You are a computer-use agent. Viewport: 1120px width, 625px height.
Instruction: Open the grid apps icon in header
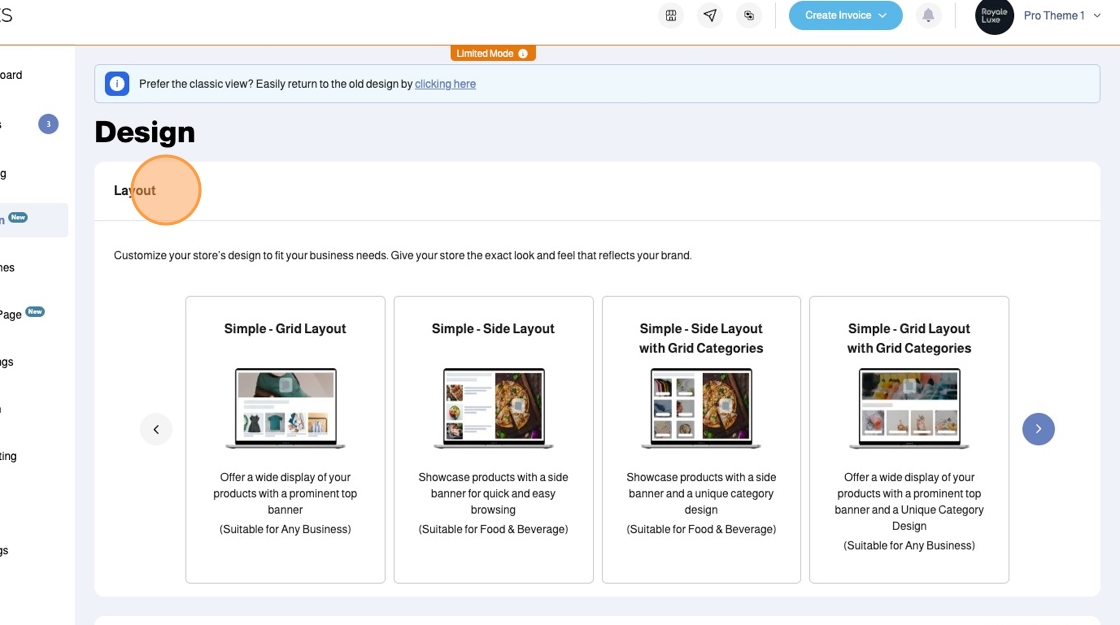[x=671, y=15]
